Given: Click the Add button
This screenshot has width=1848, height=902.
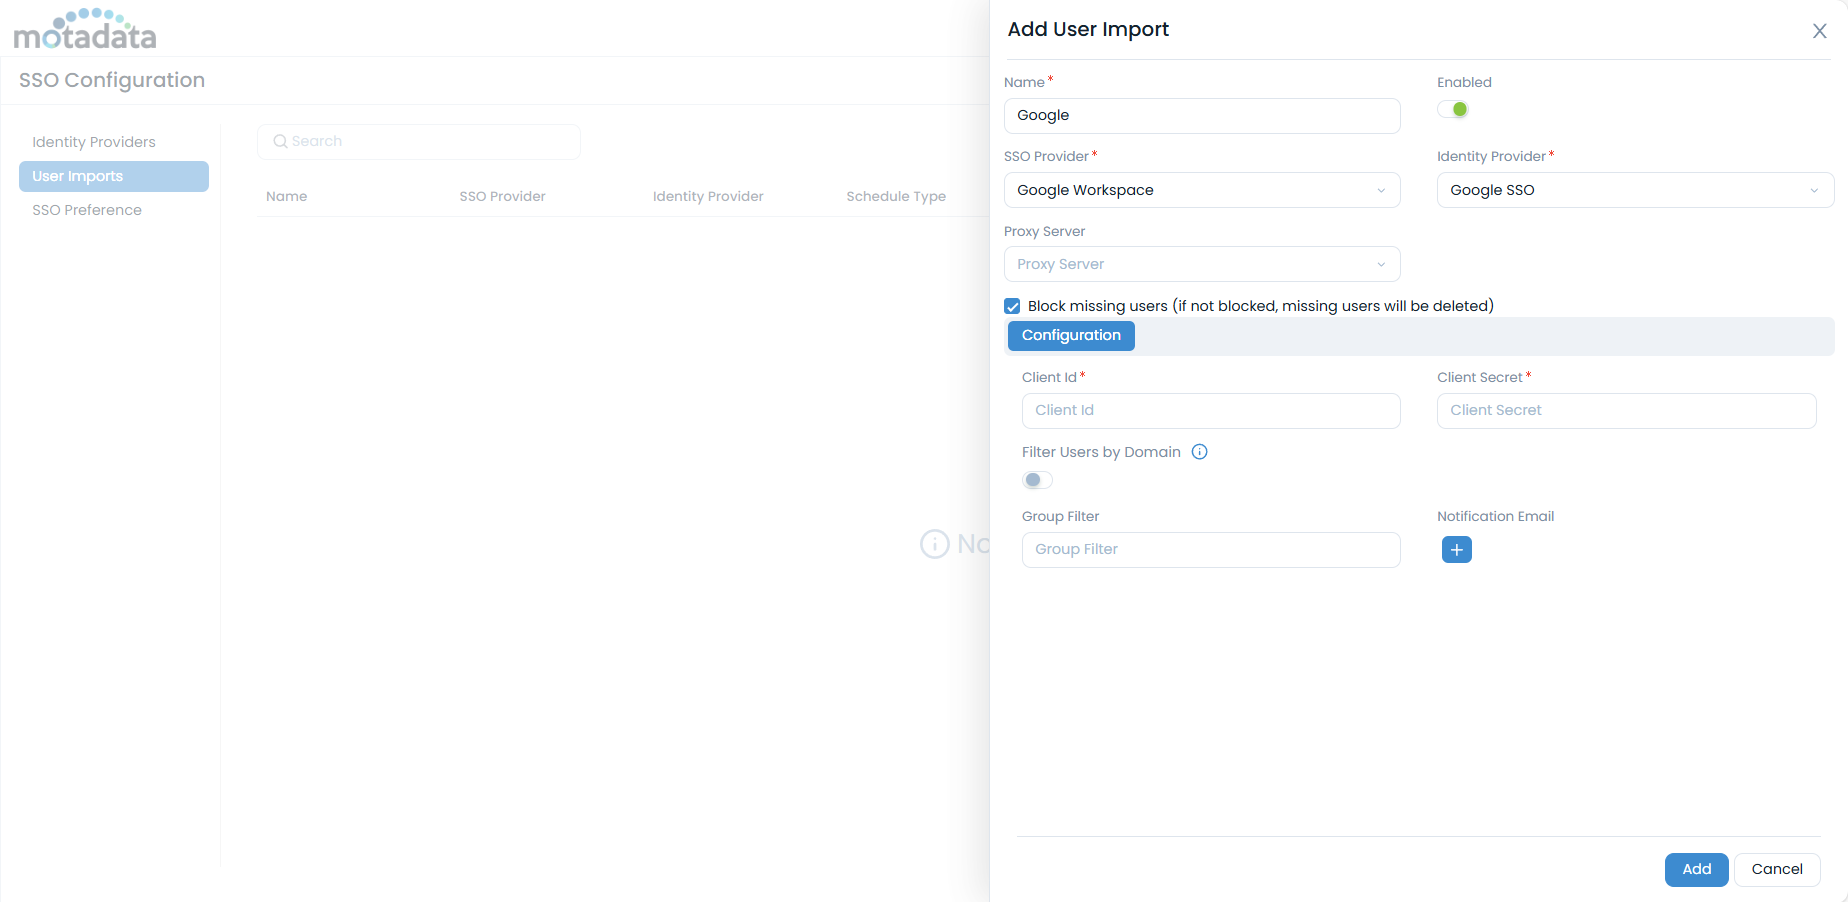Looking at the screenshot, I should [1696, 869].
